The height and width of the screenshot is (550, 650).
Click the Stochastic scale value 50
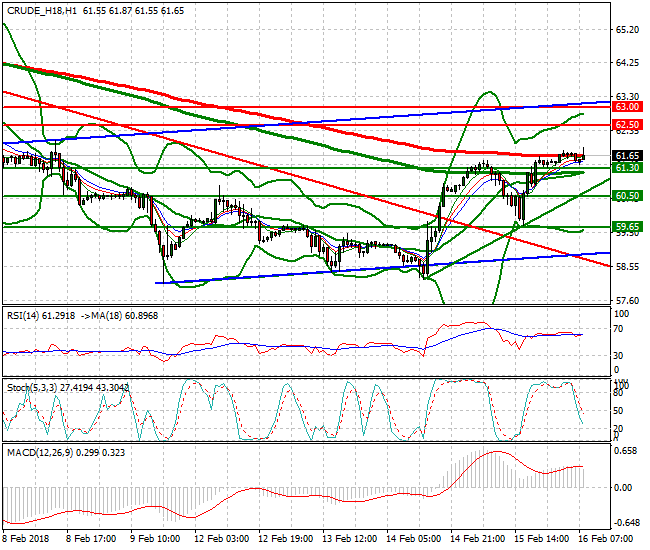618,411
